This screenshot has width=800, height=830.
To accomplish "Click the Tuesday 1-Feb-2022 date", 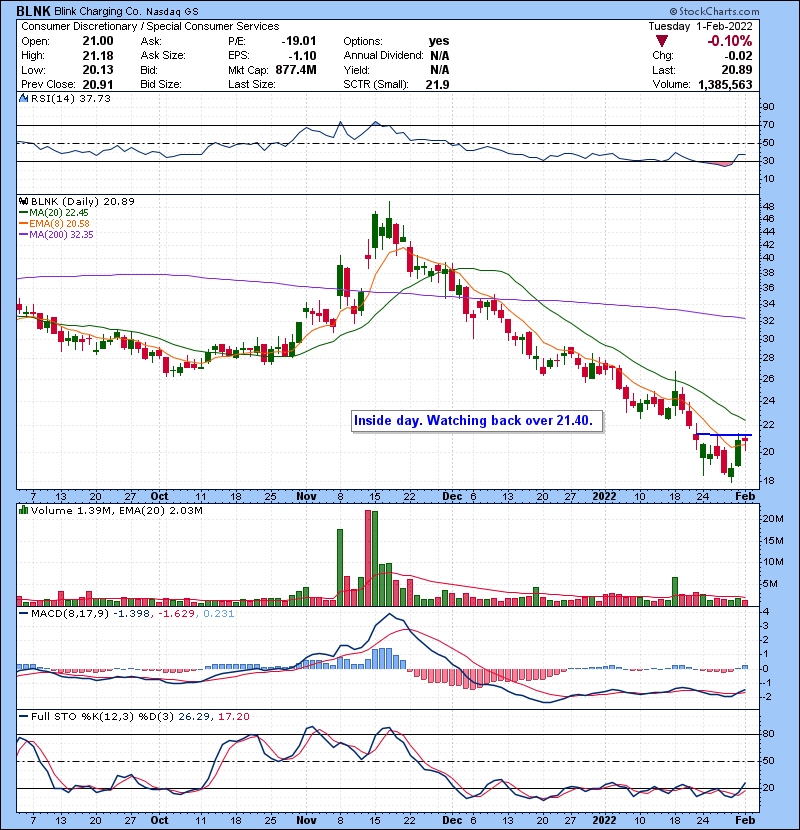I will 700,26.
